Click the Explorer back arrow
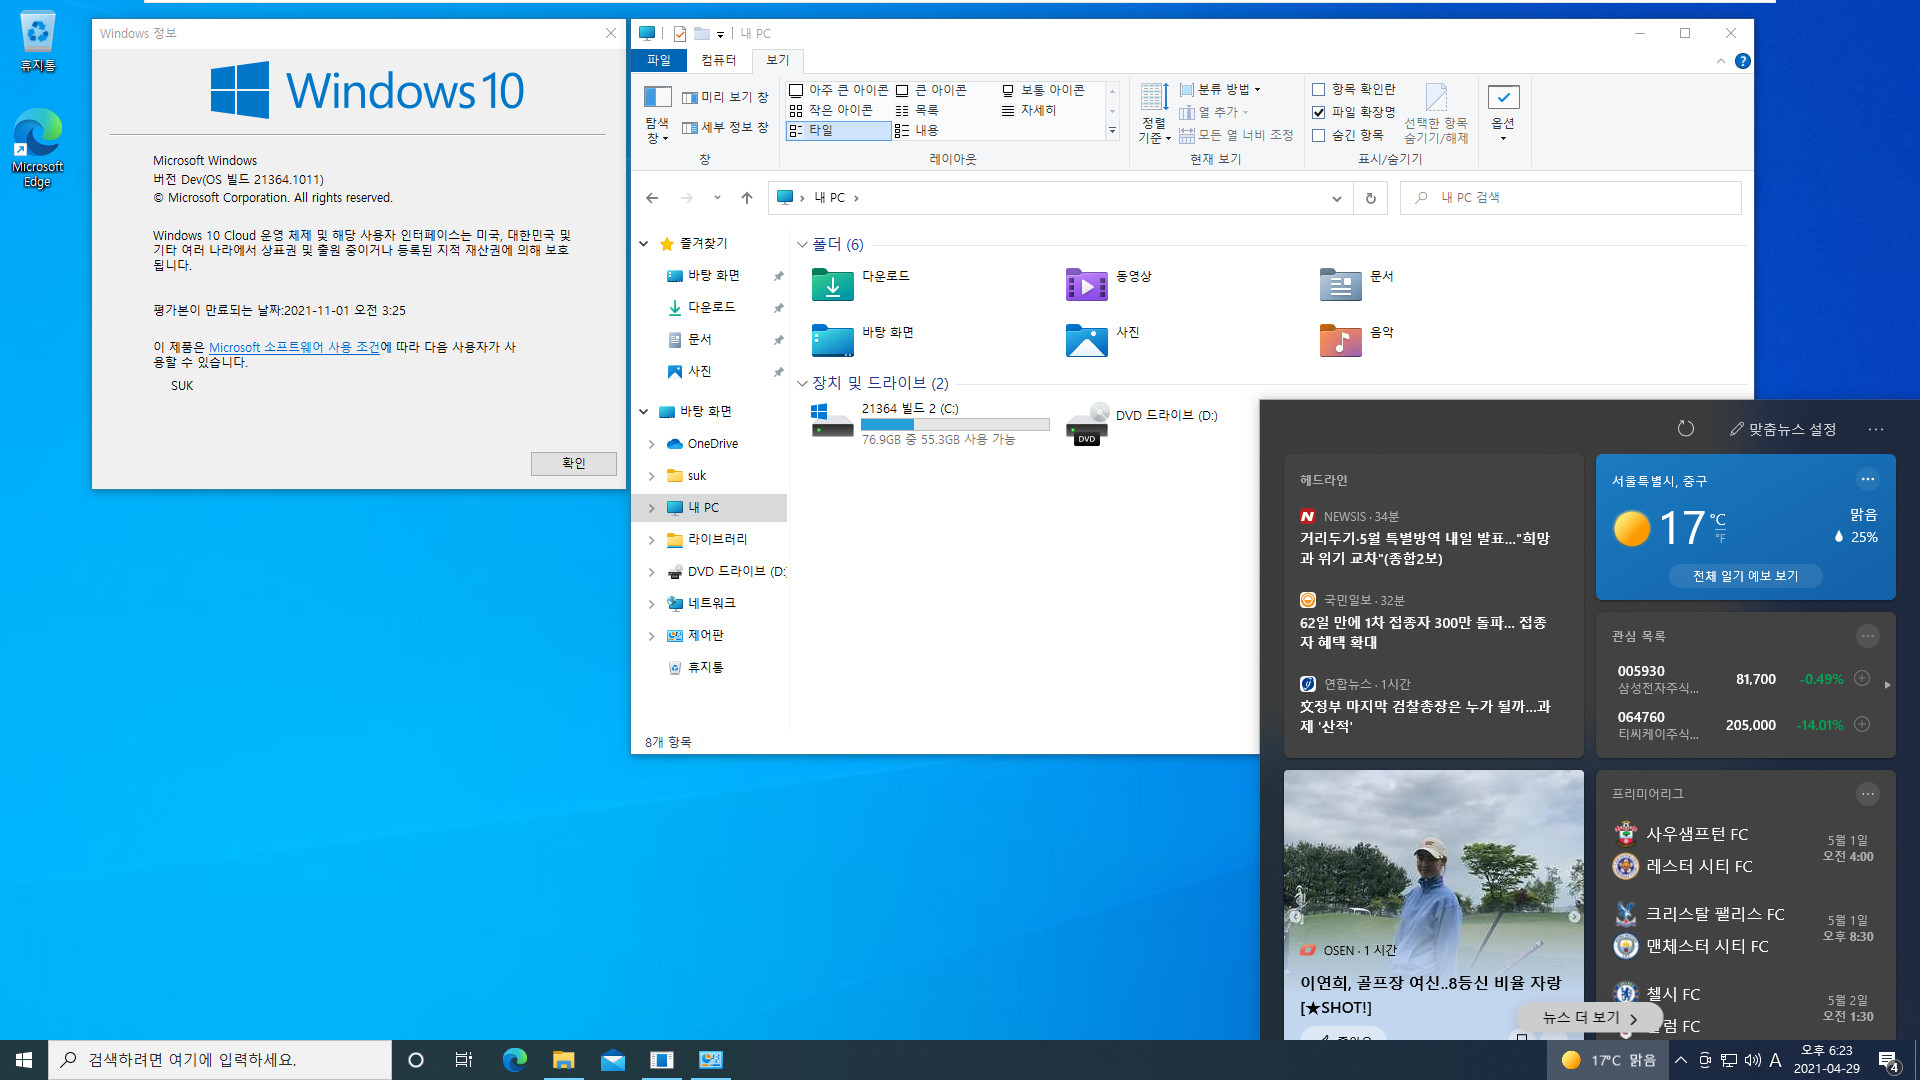Image resolution: width=1920 pixels, height=1080 pixels. tap(652, 198)
